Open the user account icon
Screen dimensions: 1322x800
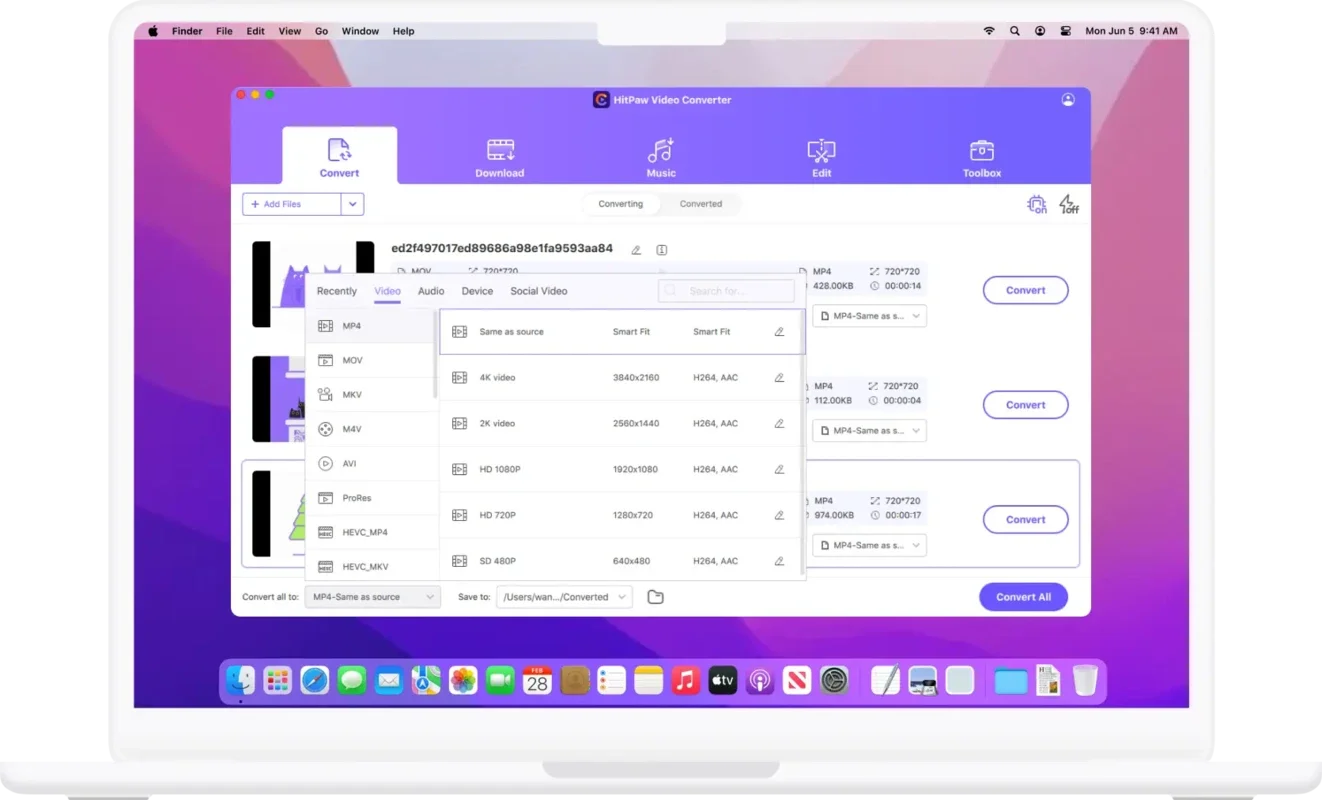pos(1068,100)
